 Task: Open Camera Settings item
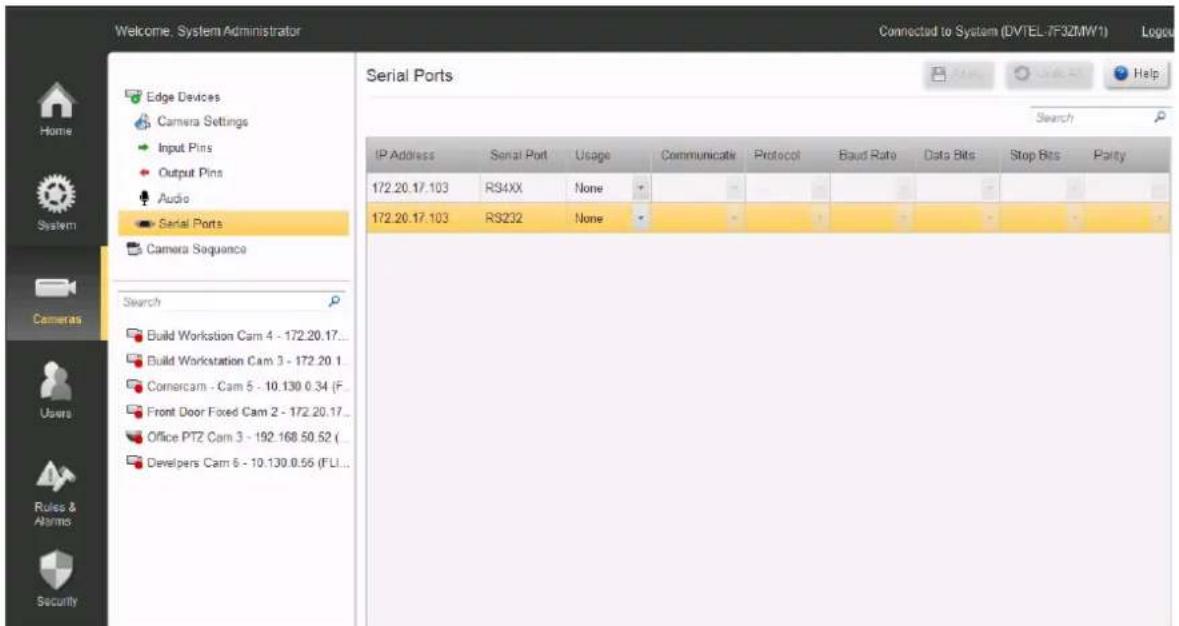[x=192, y=122]
